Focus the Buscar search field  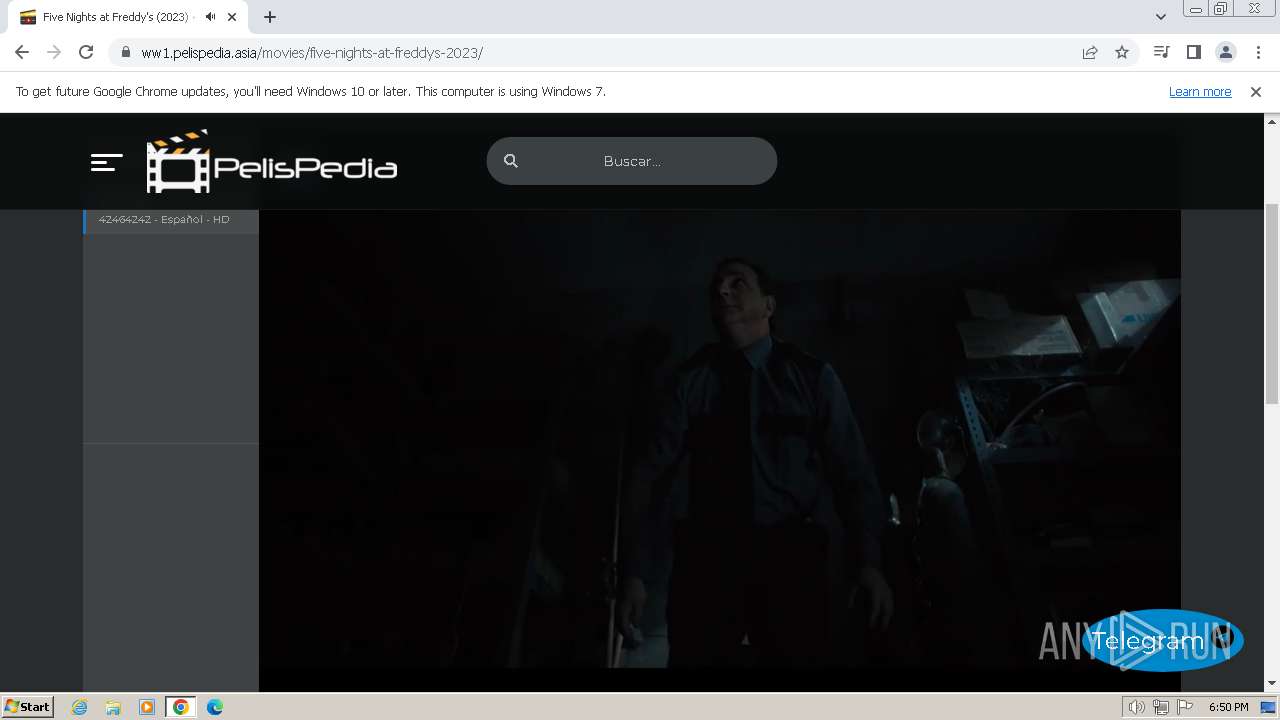click(x=632, y=161)
